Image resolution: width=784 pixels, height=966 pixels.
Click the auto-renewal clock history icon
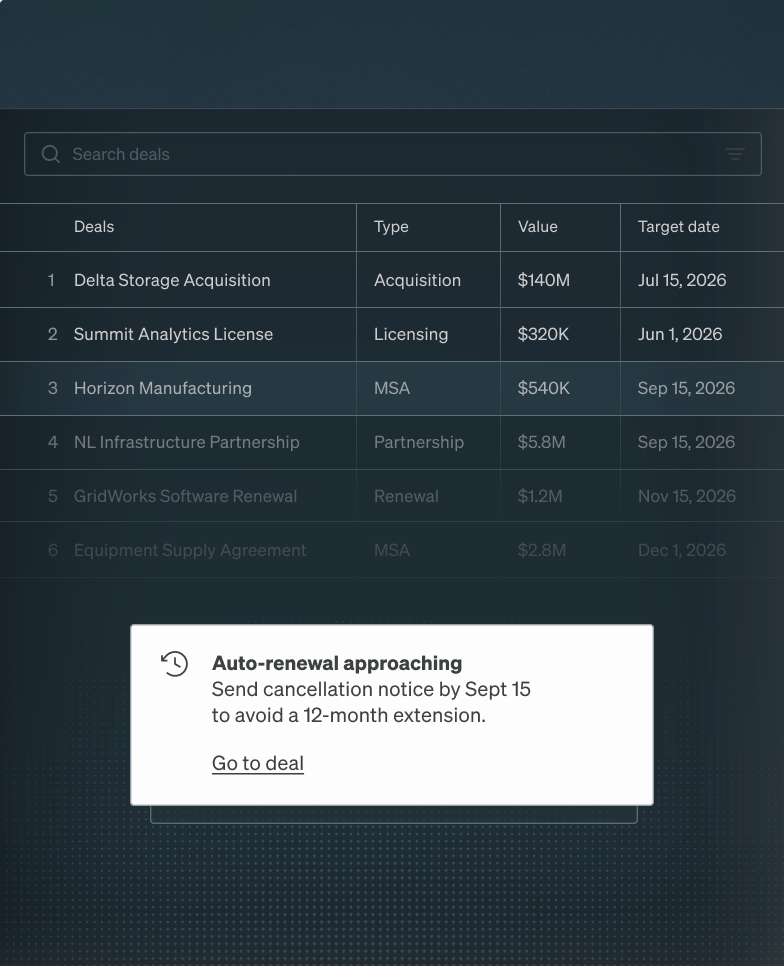click(174, 664)
